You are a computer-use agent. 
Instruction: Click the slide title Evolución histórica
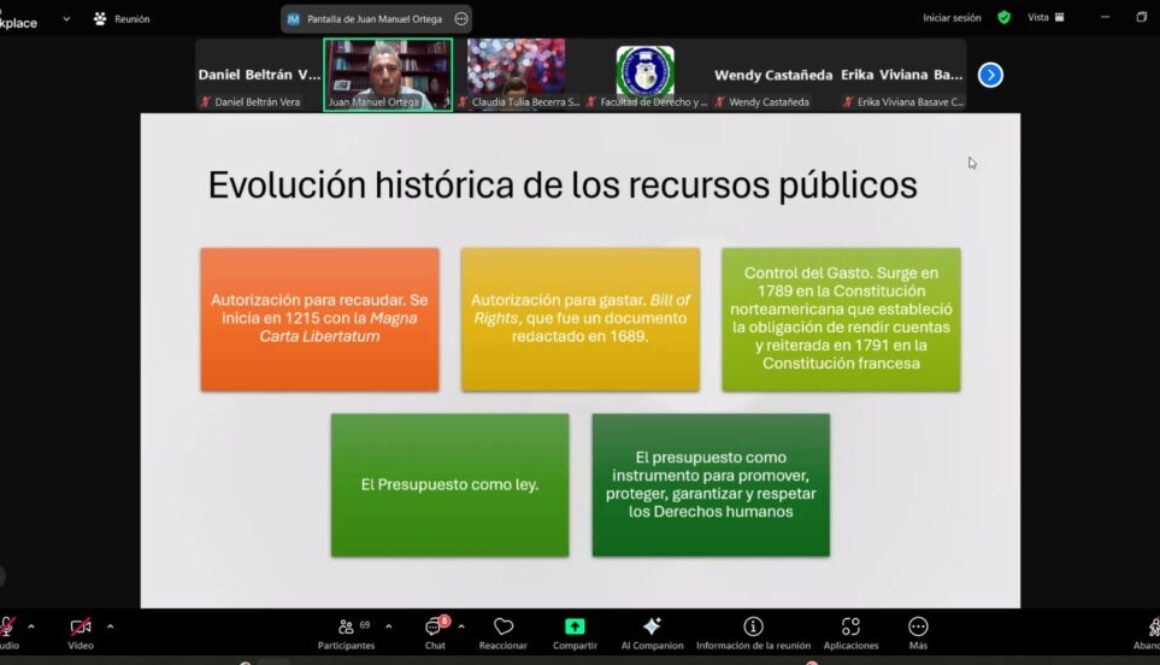pyautogui.click(x=562, y=185)
